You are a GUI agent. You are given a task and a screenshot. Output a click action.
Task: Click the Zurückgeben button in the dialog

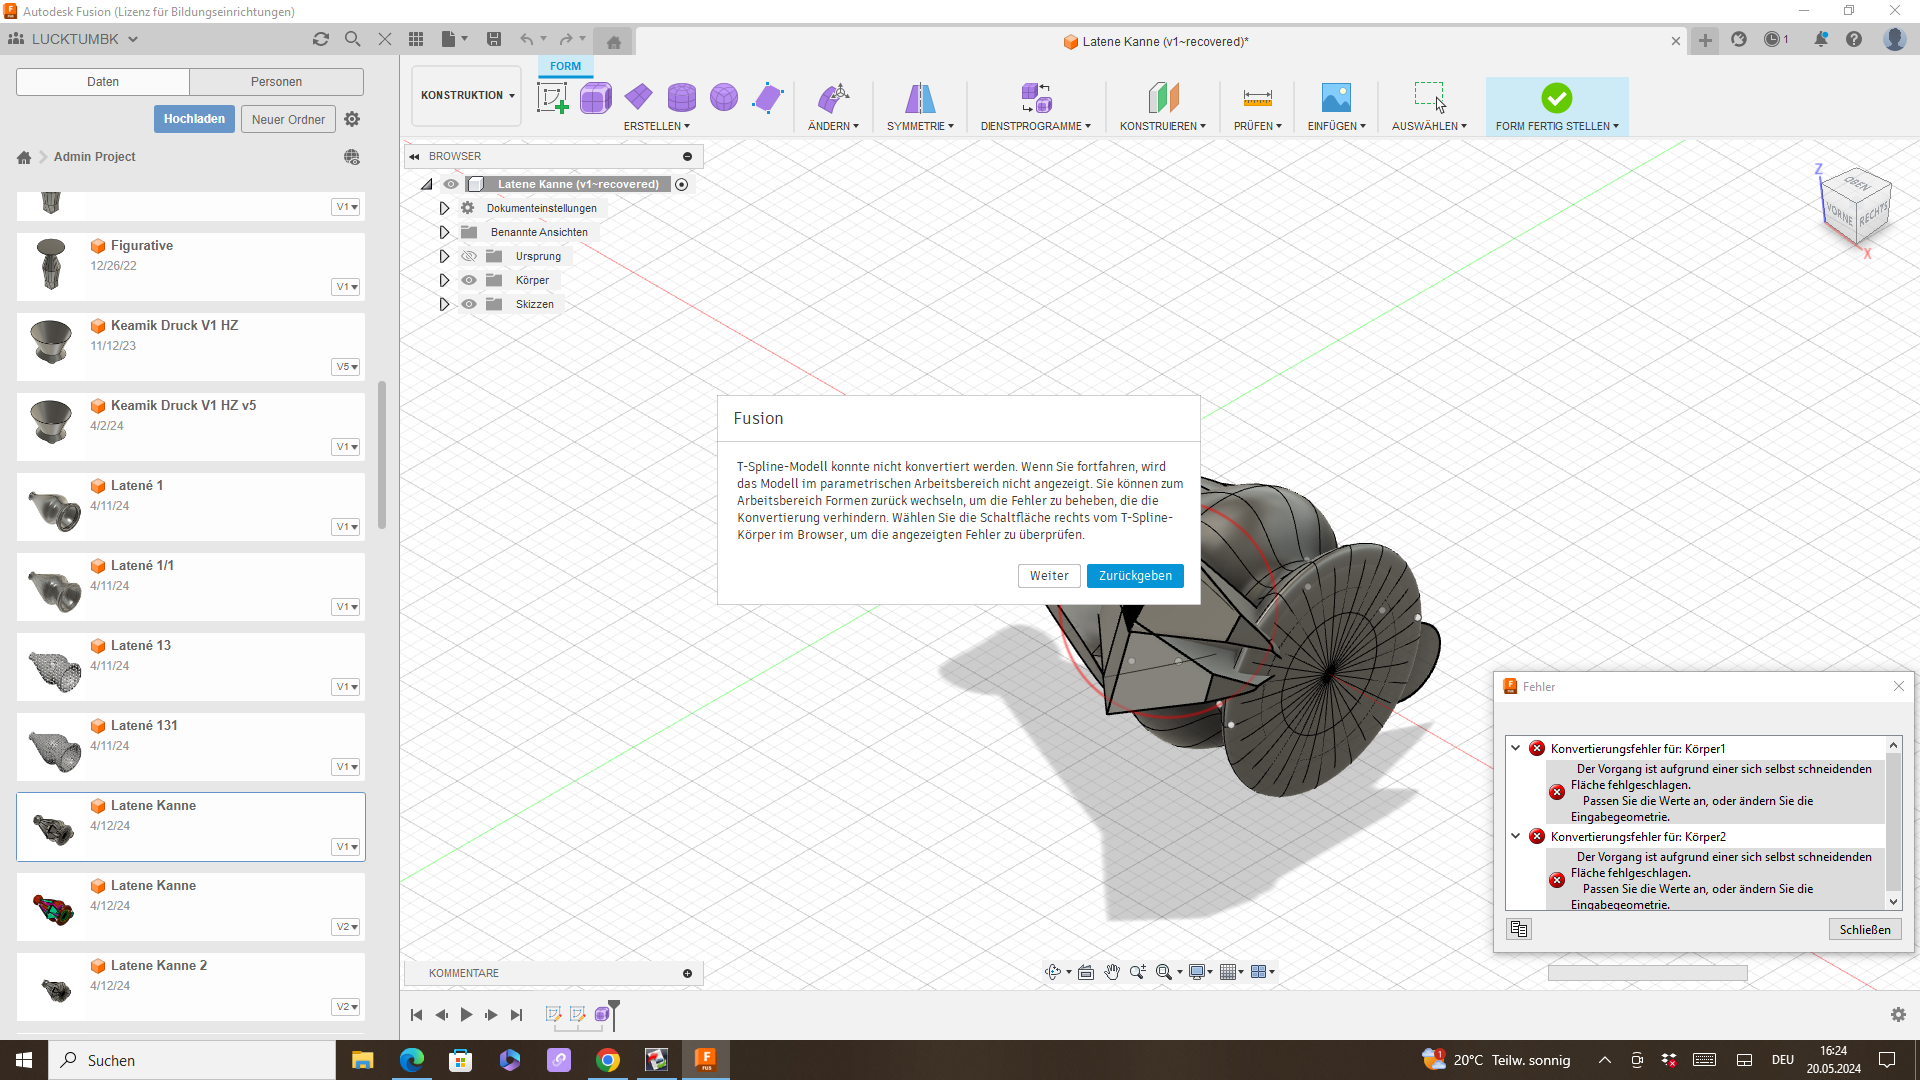1135,576
